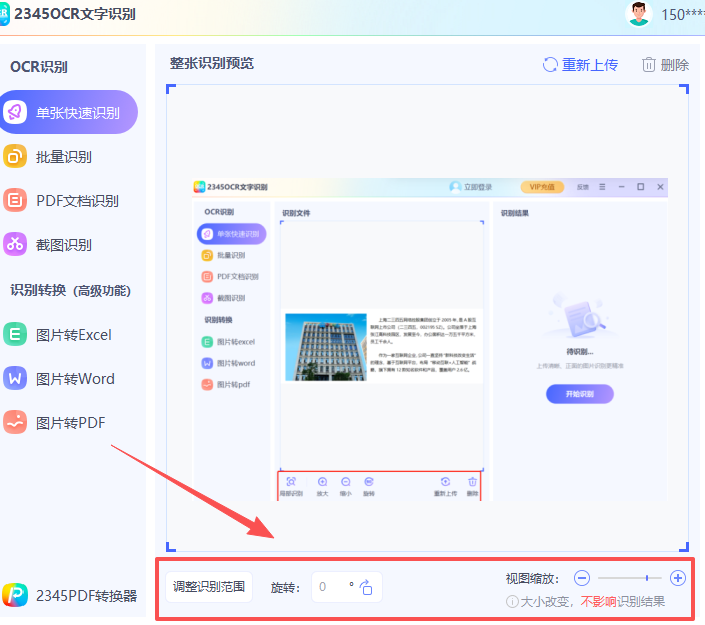Click the 图片转Excel icon
705x625 pixels.
tap(15, 335)
